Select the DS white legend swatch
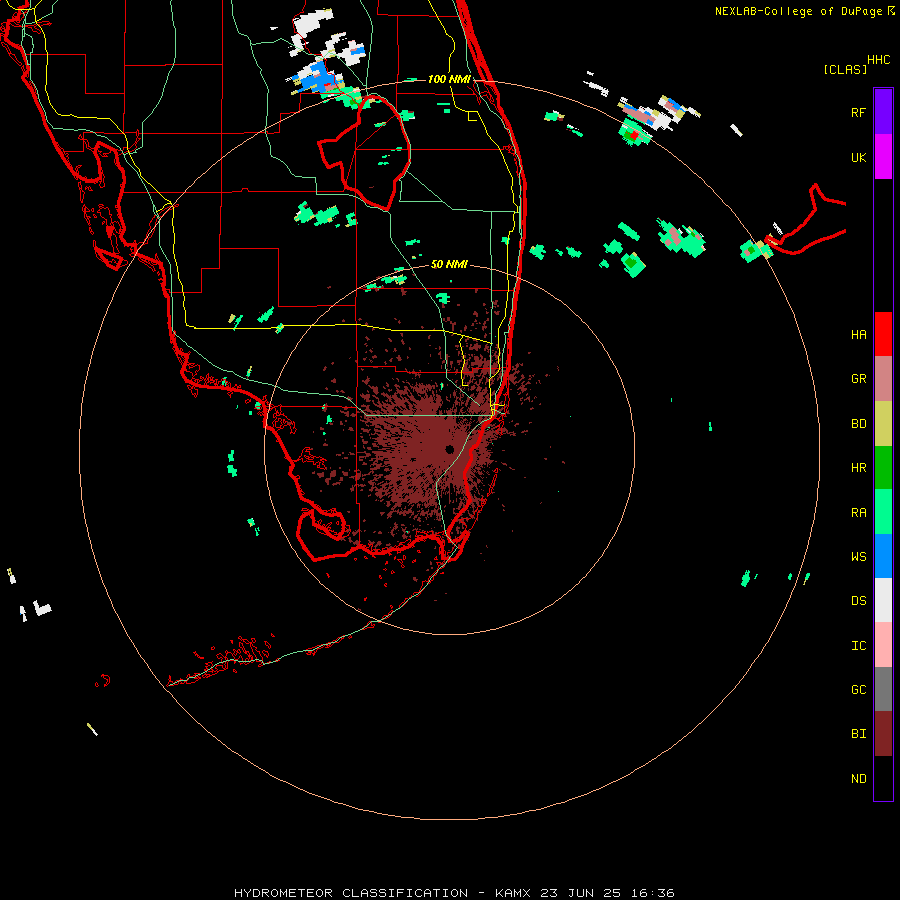This screenshot has height=900, width=900. 883,600
